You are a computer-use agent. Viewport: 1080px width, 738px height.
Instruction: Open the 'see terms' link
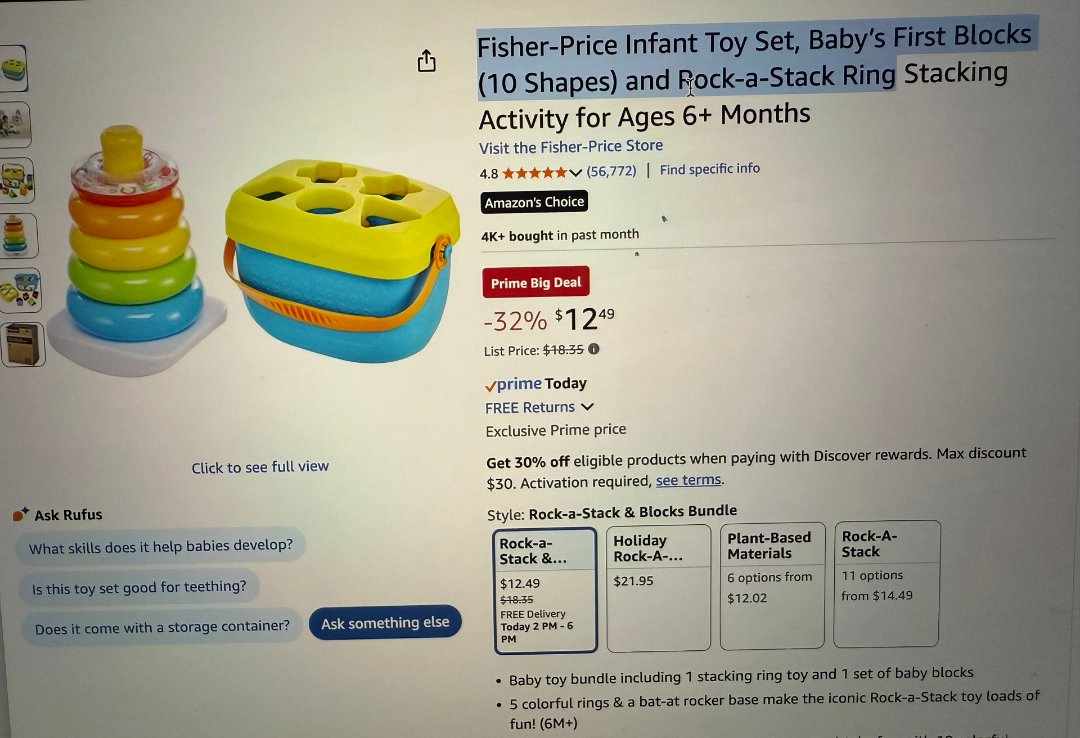[x=688, y=481]
